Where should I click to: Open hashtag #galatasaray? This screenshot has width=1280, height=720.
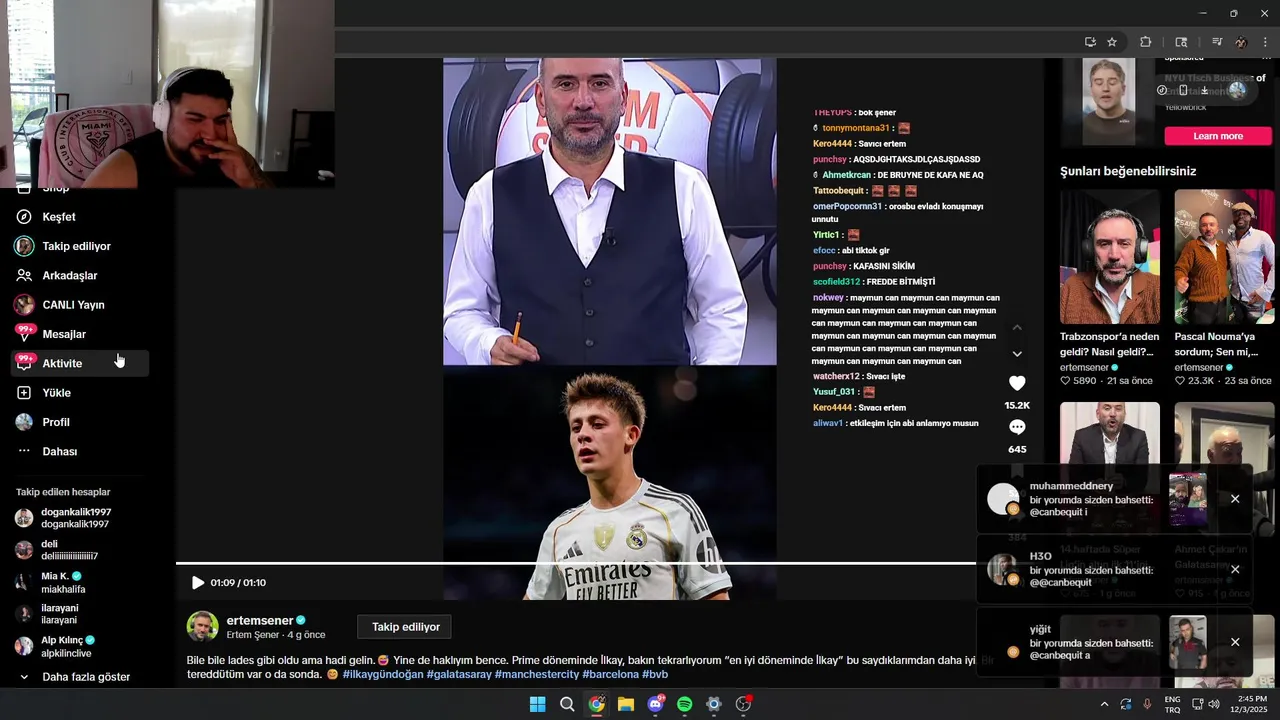click(x=459, y=674)
